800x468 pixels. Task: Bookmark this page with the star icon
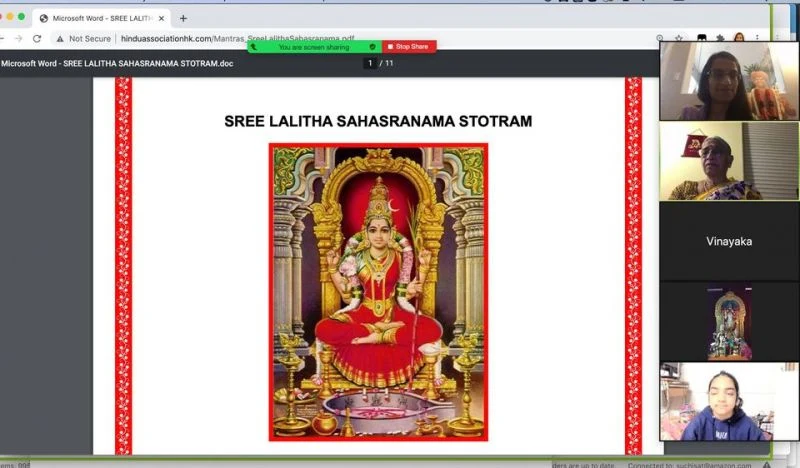click(x=679, y=38)
